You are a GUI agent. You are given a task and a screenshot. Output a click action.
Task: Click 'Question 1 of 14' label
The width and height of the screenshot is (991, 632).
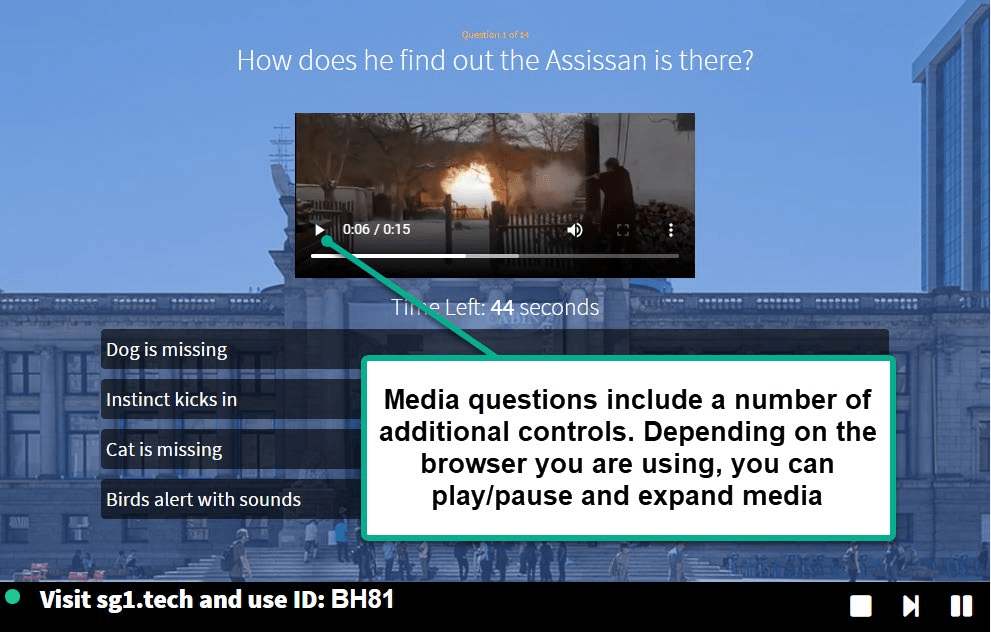tap(495, 33)
